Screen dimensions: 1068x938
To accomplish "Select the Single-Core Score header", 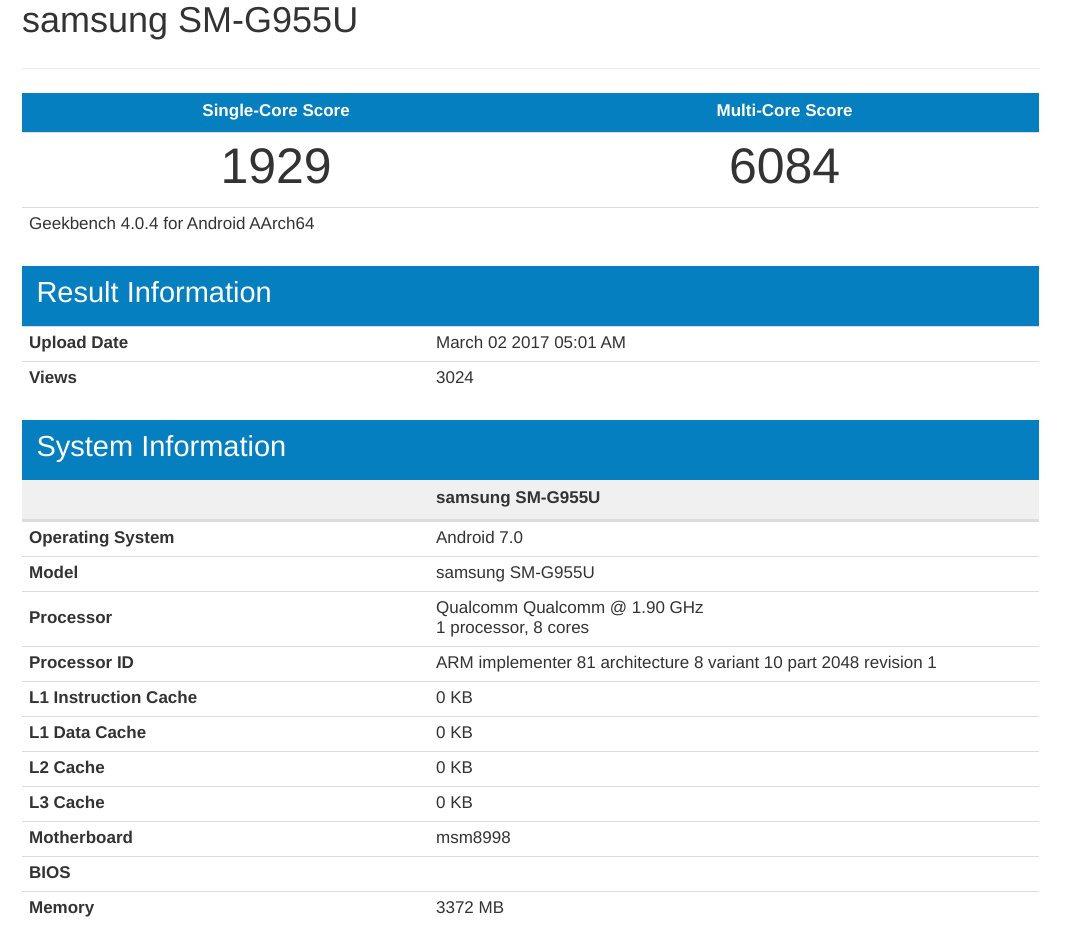I will point(276,110).
